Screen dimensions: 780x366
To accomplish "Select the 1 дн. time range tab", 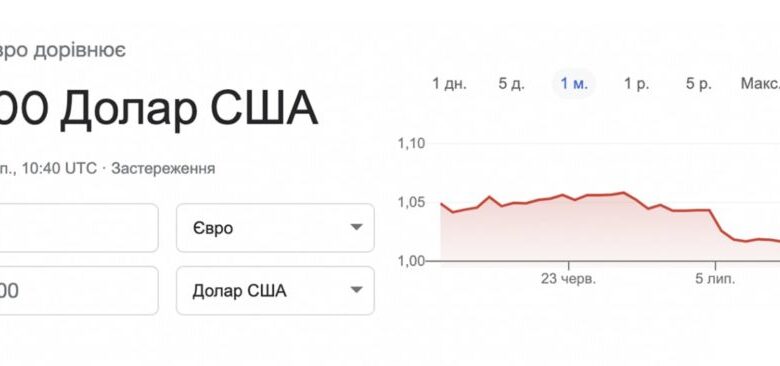I will [x=449, y=84].
